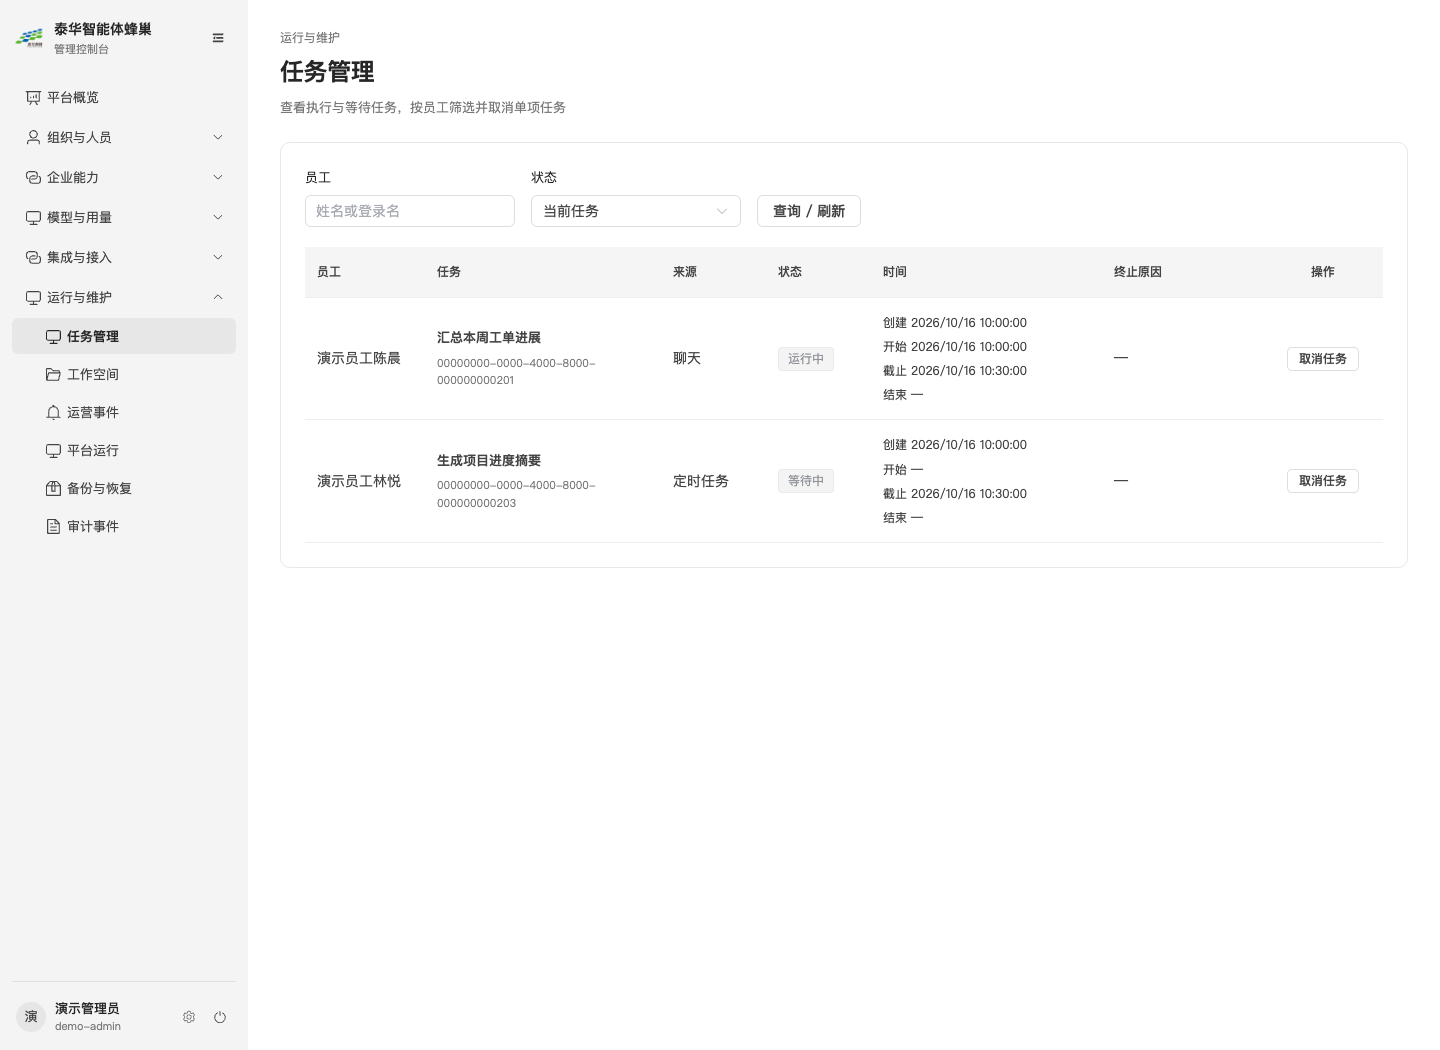Expand the 集成与接入 menu chevron
The image size is (1440, 1050).
pos(218,257)
